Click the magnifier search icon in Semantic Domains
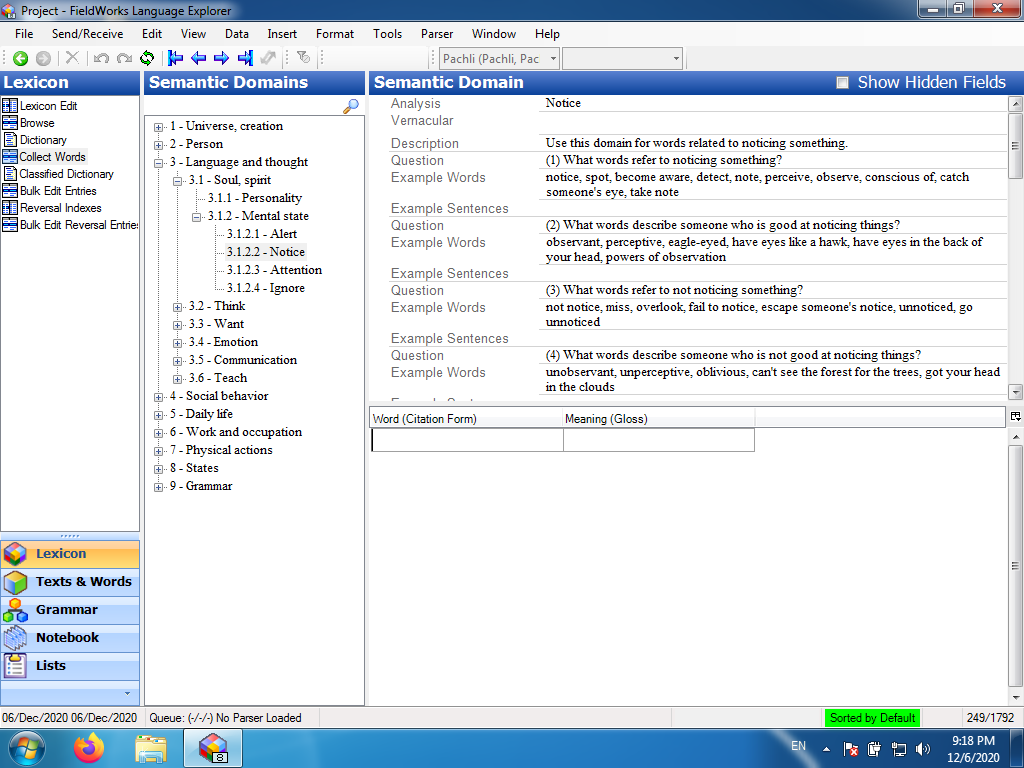 (x=351, y=106)
